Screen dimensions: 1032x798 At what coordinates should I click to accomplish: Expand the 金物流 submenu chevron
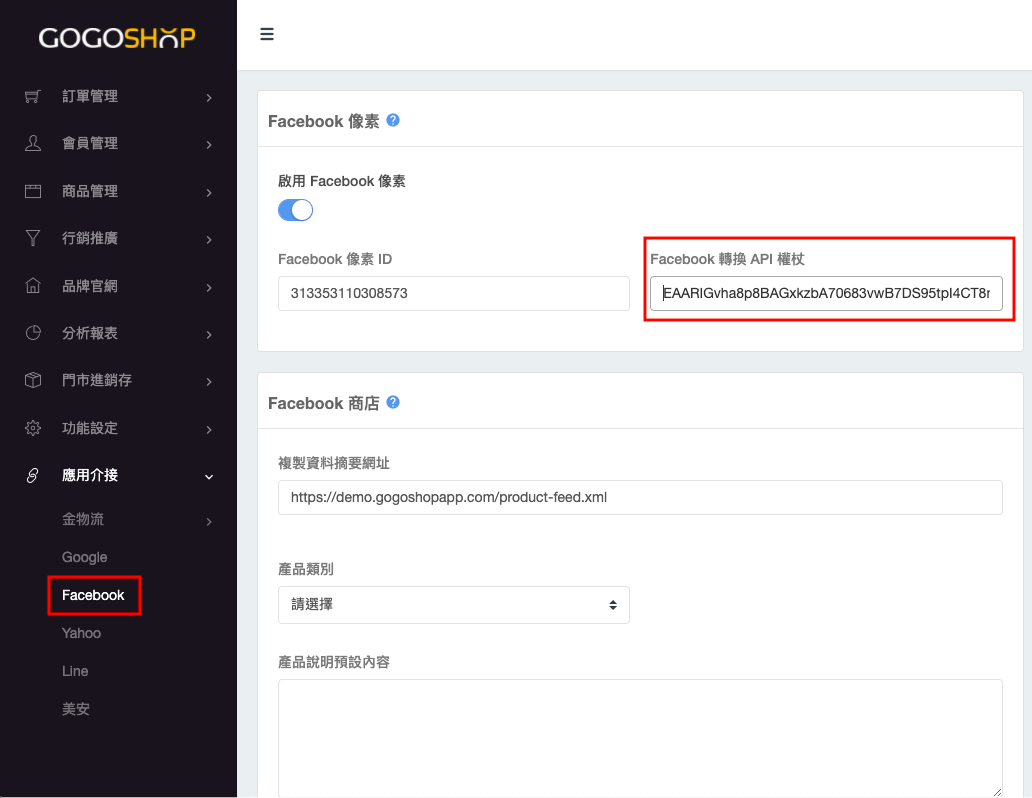tap(209, 521)
